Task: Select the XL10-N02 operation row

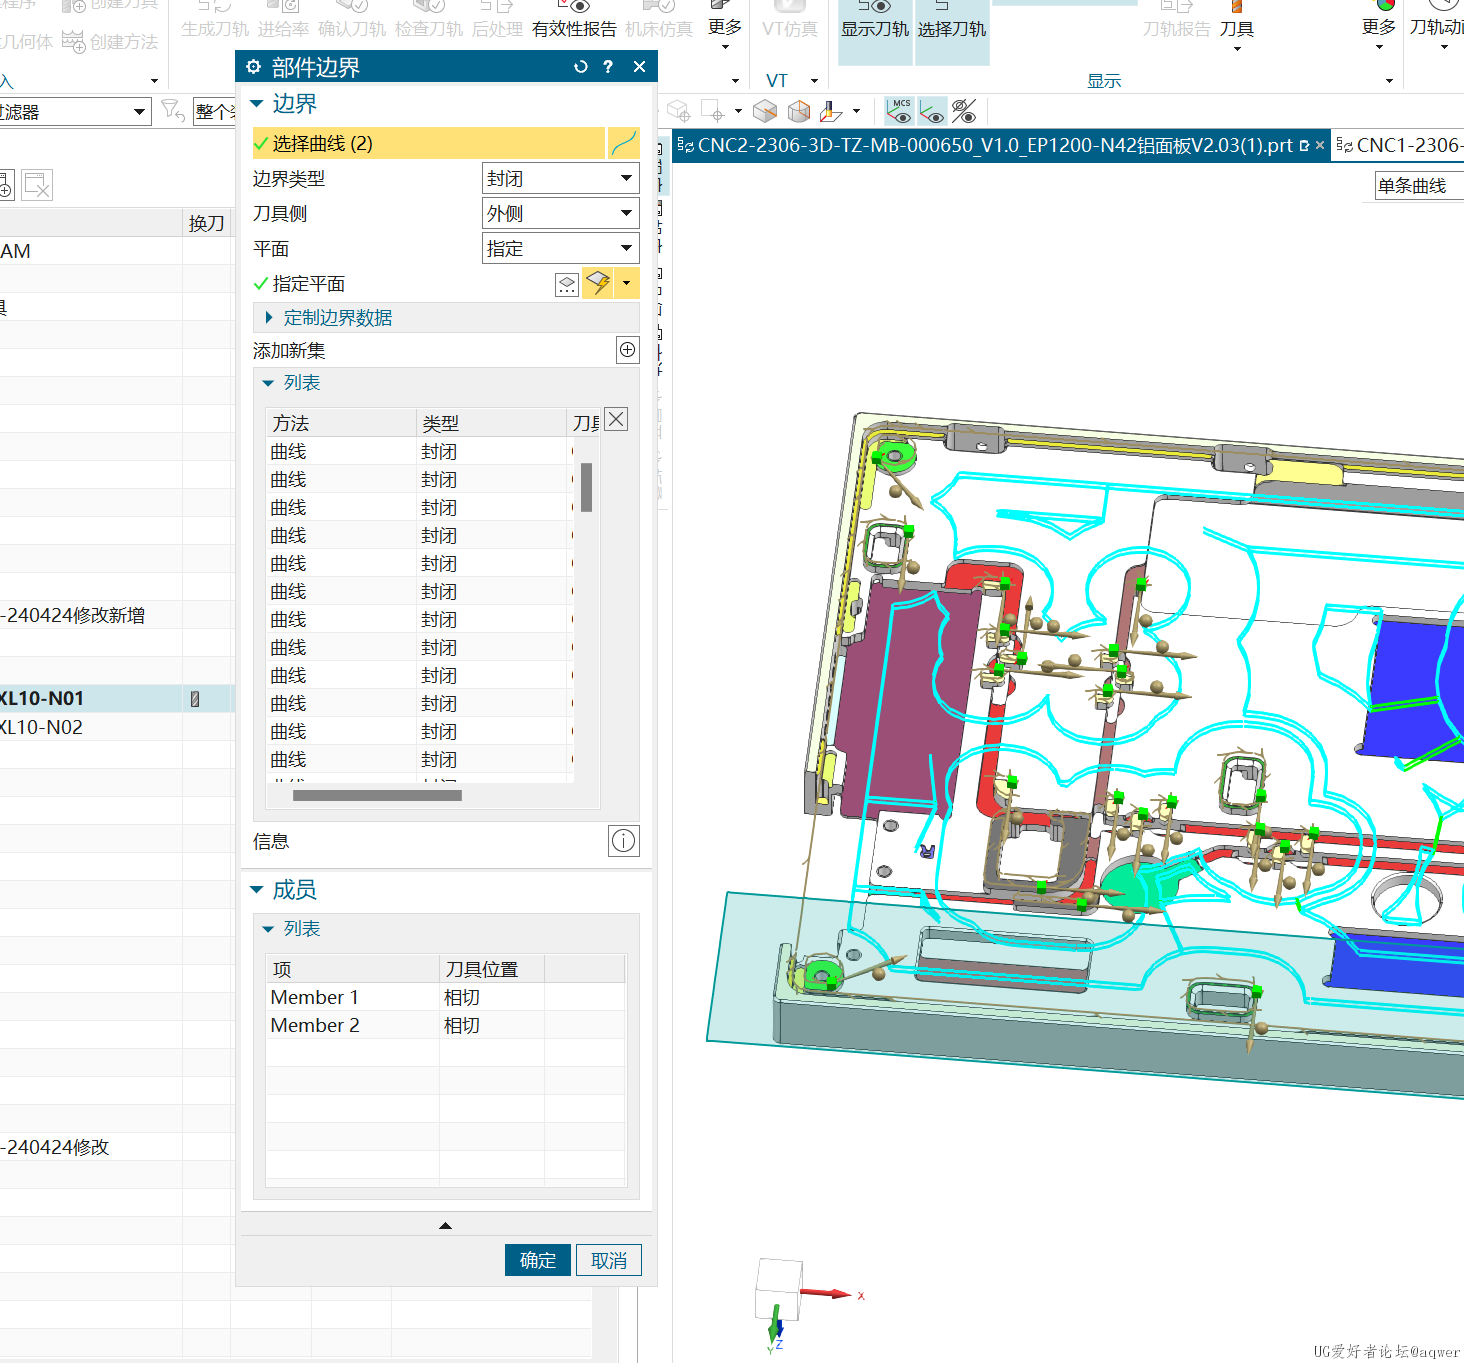Action: 117,727
